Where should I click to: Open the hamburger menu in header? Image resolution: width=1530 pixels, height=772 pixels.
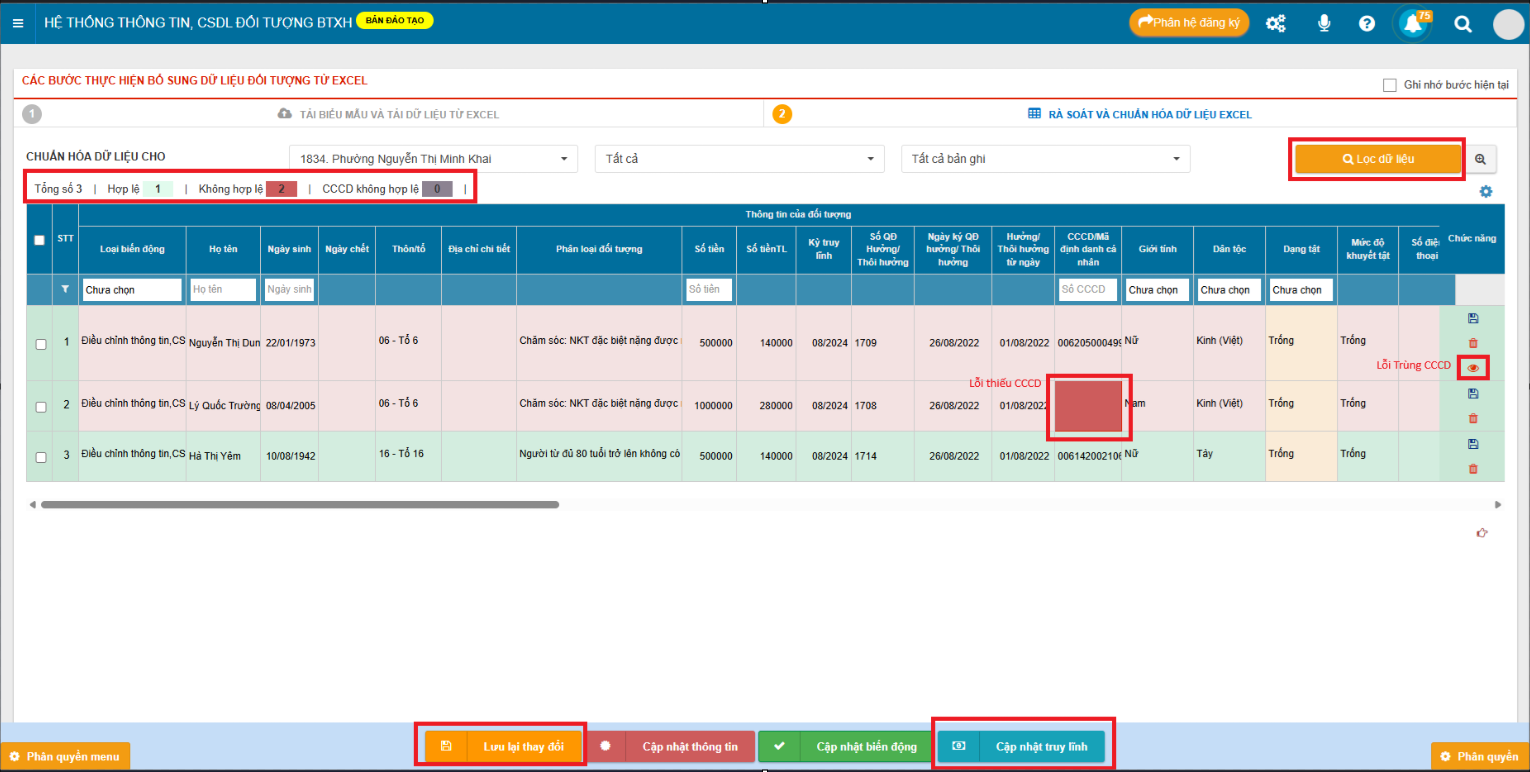18,23
